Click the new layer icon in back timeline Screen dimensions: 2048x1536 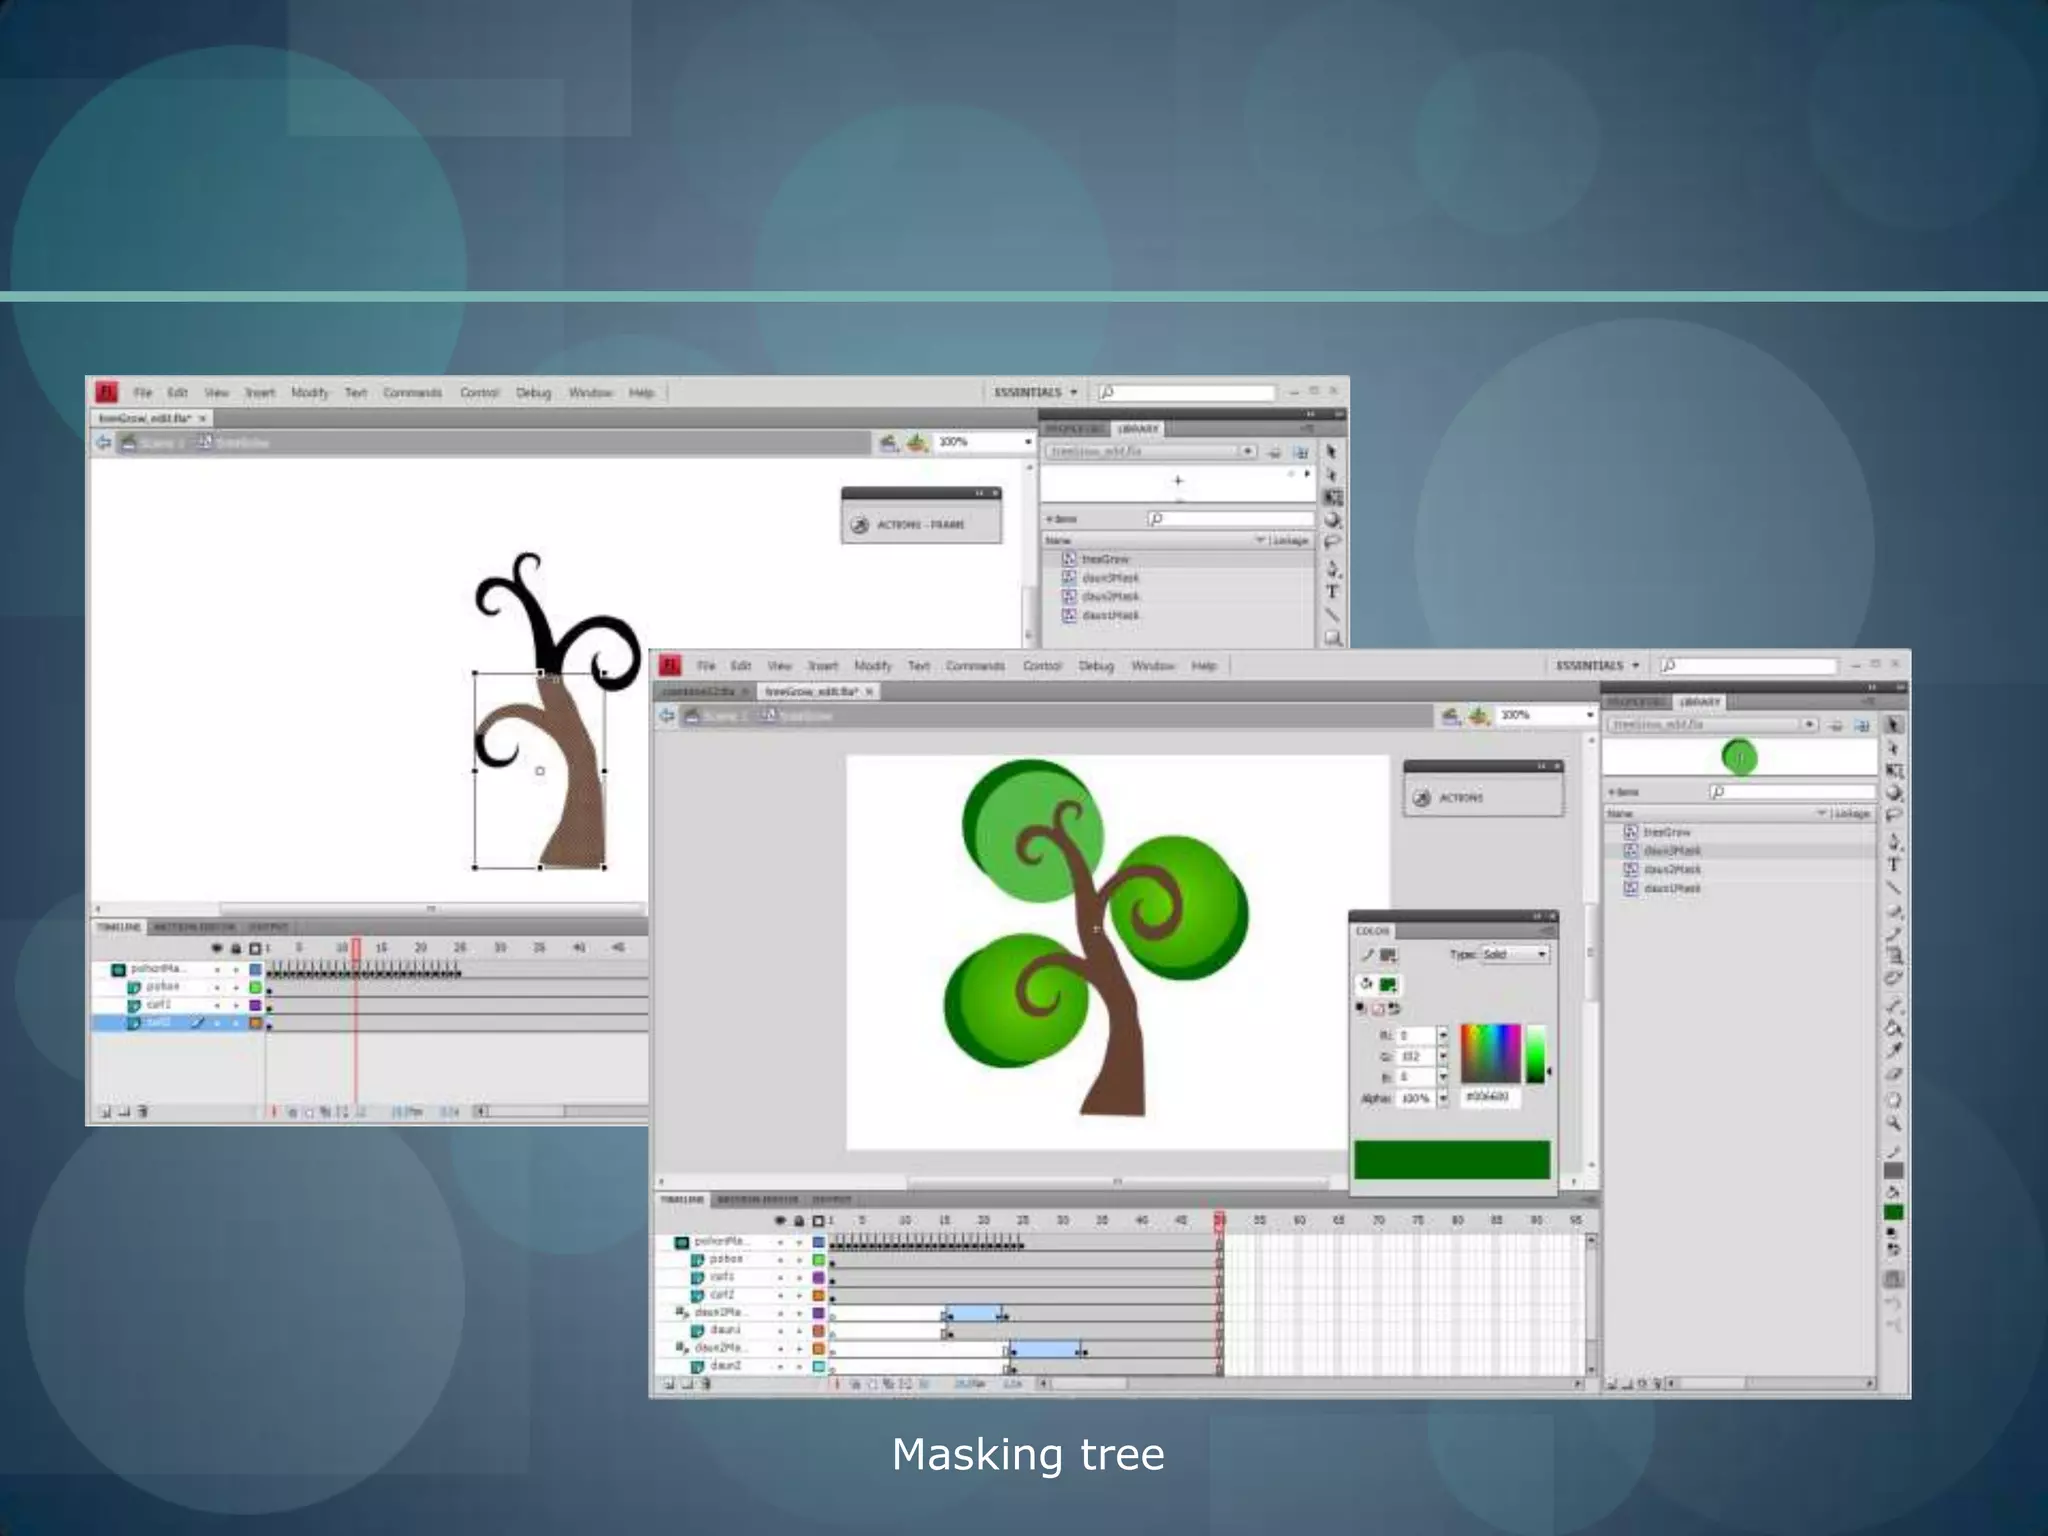click(105, 1111)
